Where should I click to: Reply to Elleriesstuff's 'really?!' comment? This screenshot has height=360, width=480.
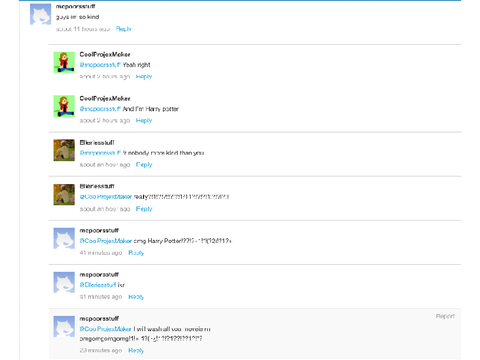pos(144,209)
